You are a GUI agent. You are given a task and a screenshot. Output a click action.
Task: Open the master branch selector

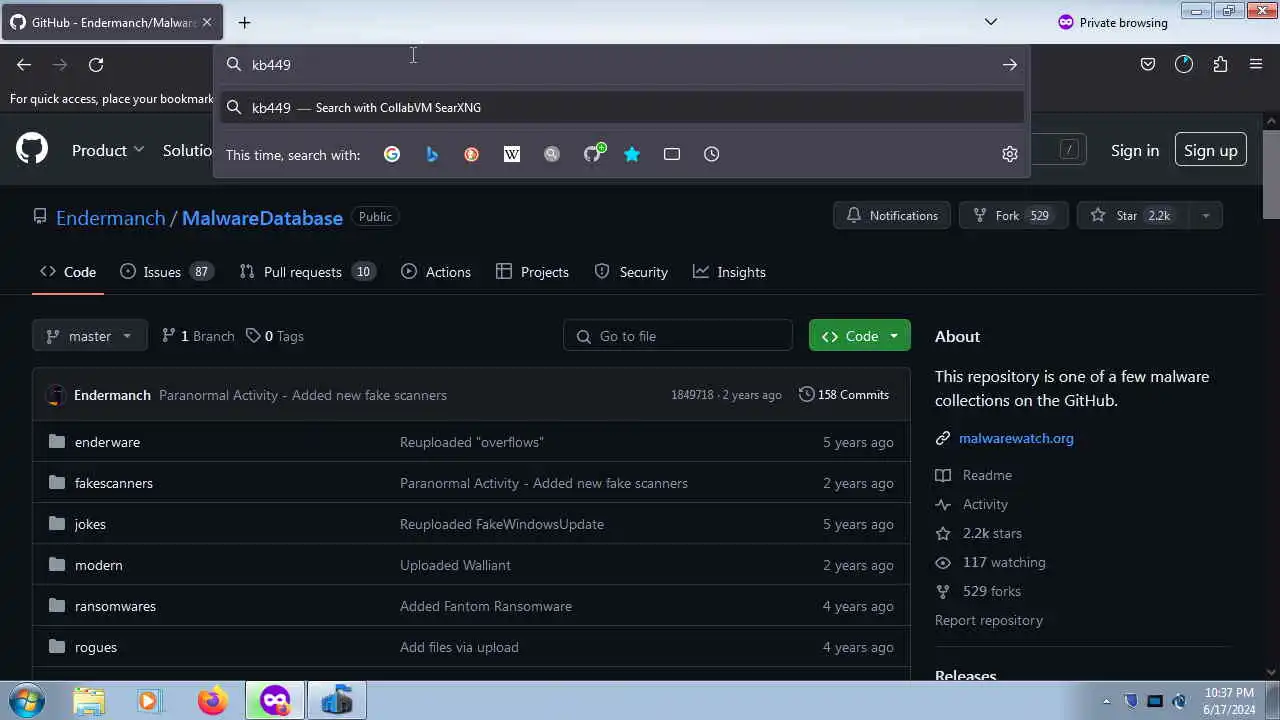[x=90, y=336]
